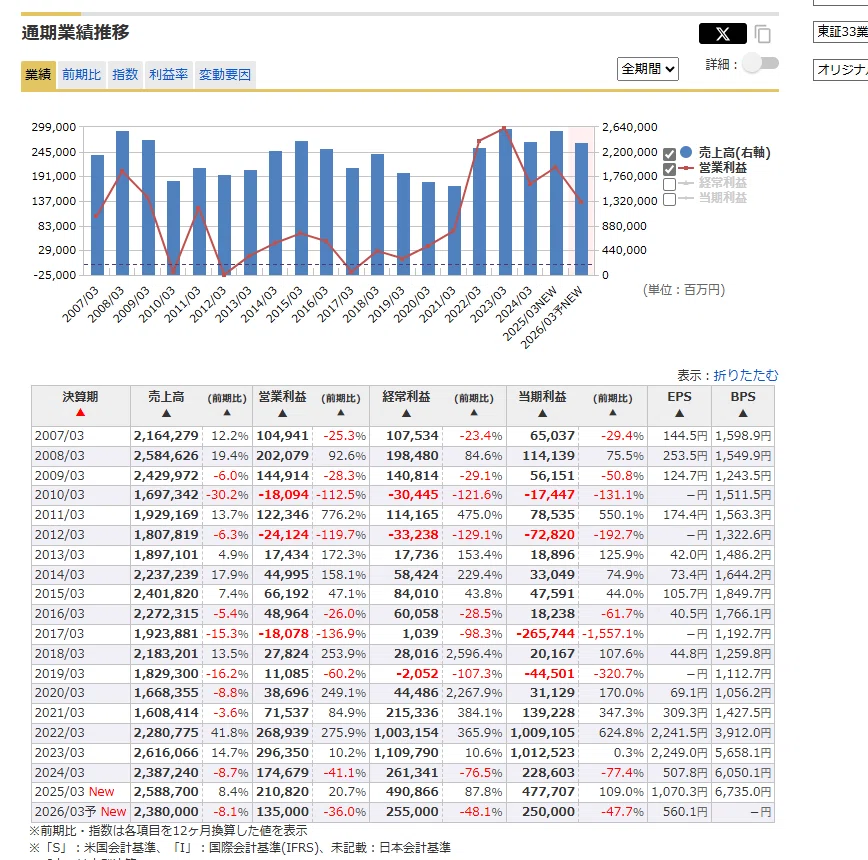Click sales value 2,380,000

tap(166, 812)
